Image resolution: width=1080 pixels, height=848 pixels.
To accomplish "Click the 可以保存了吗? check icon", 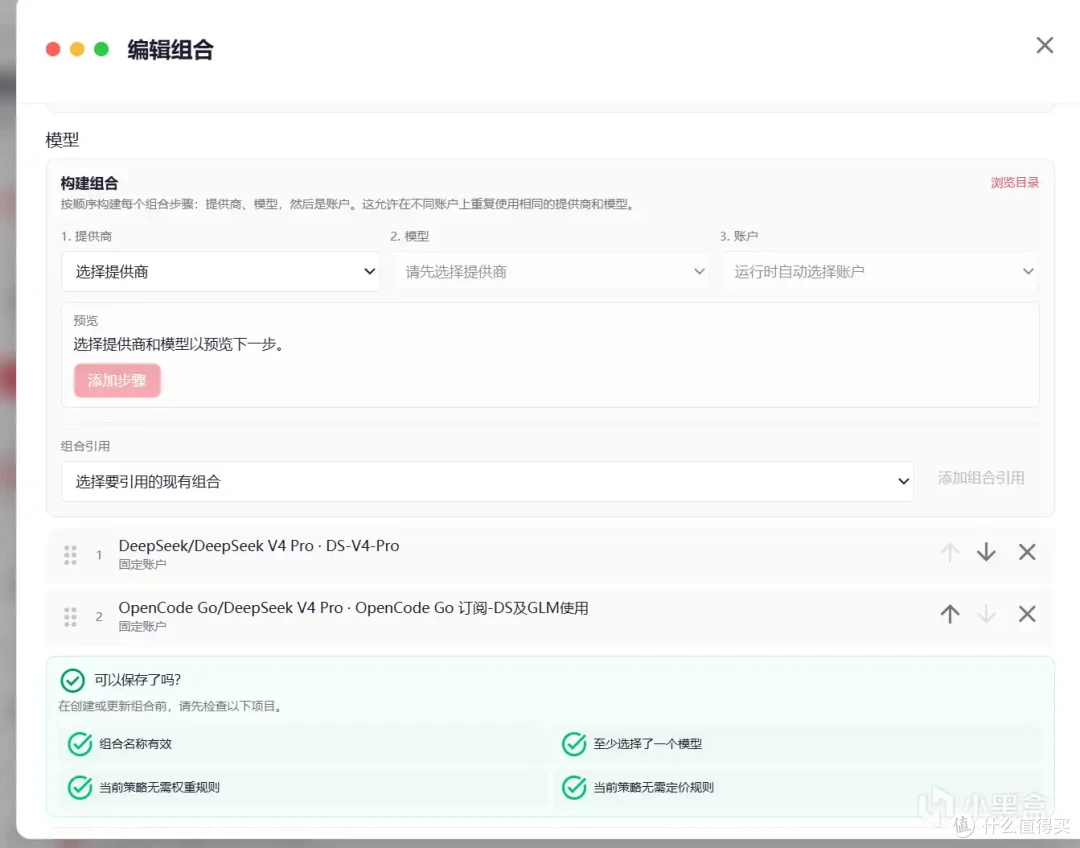I will 72,681.
